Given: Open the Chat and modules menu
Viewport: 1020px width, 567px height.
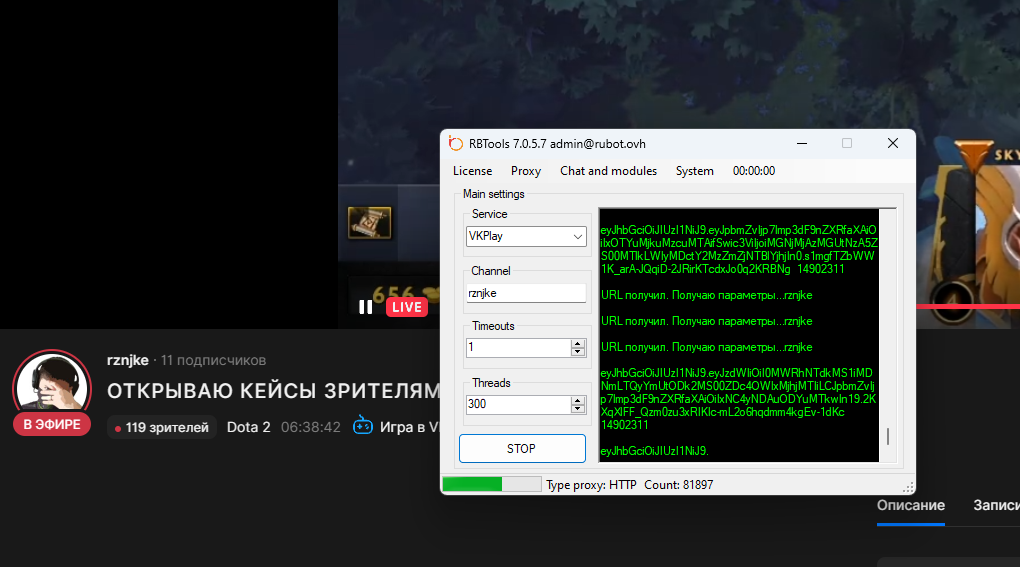Looking at the screenshot, I should 608,171.
